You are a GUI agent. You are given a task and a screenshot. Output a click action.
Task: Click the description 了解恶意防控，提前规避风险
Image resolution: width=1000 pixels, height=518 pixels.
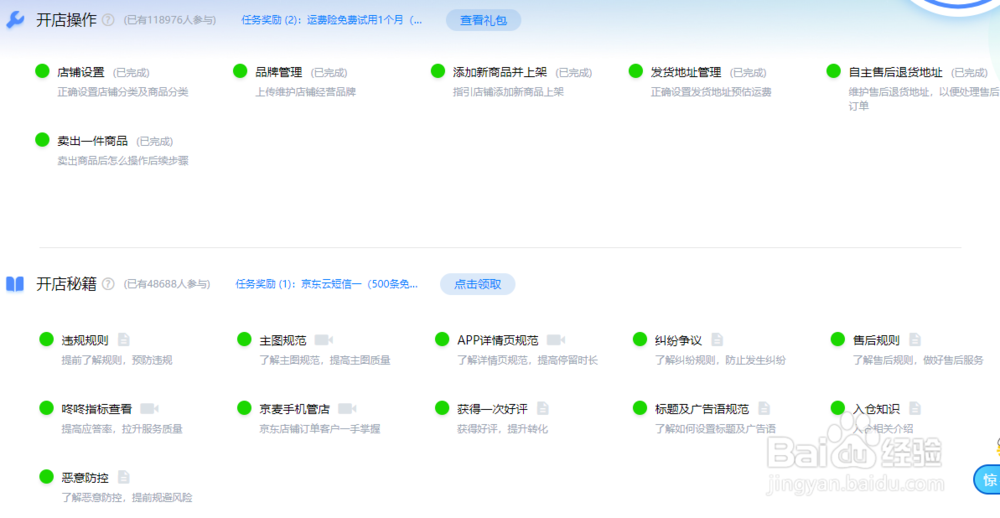coord(127,498)
